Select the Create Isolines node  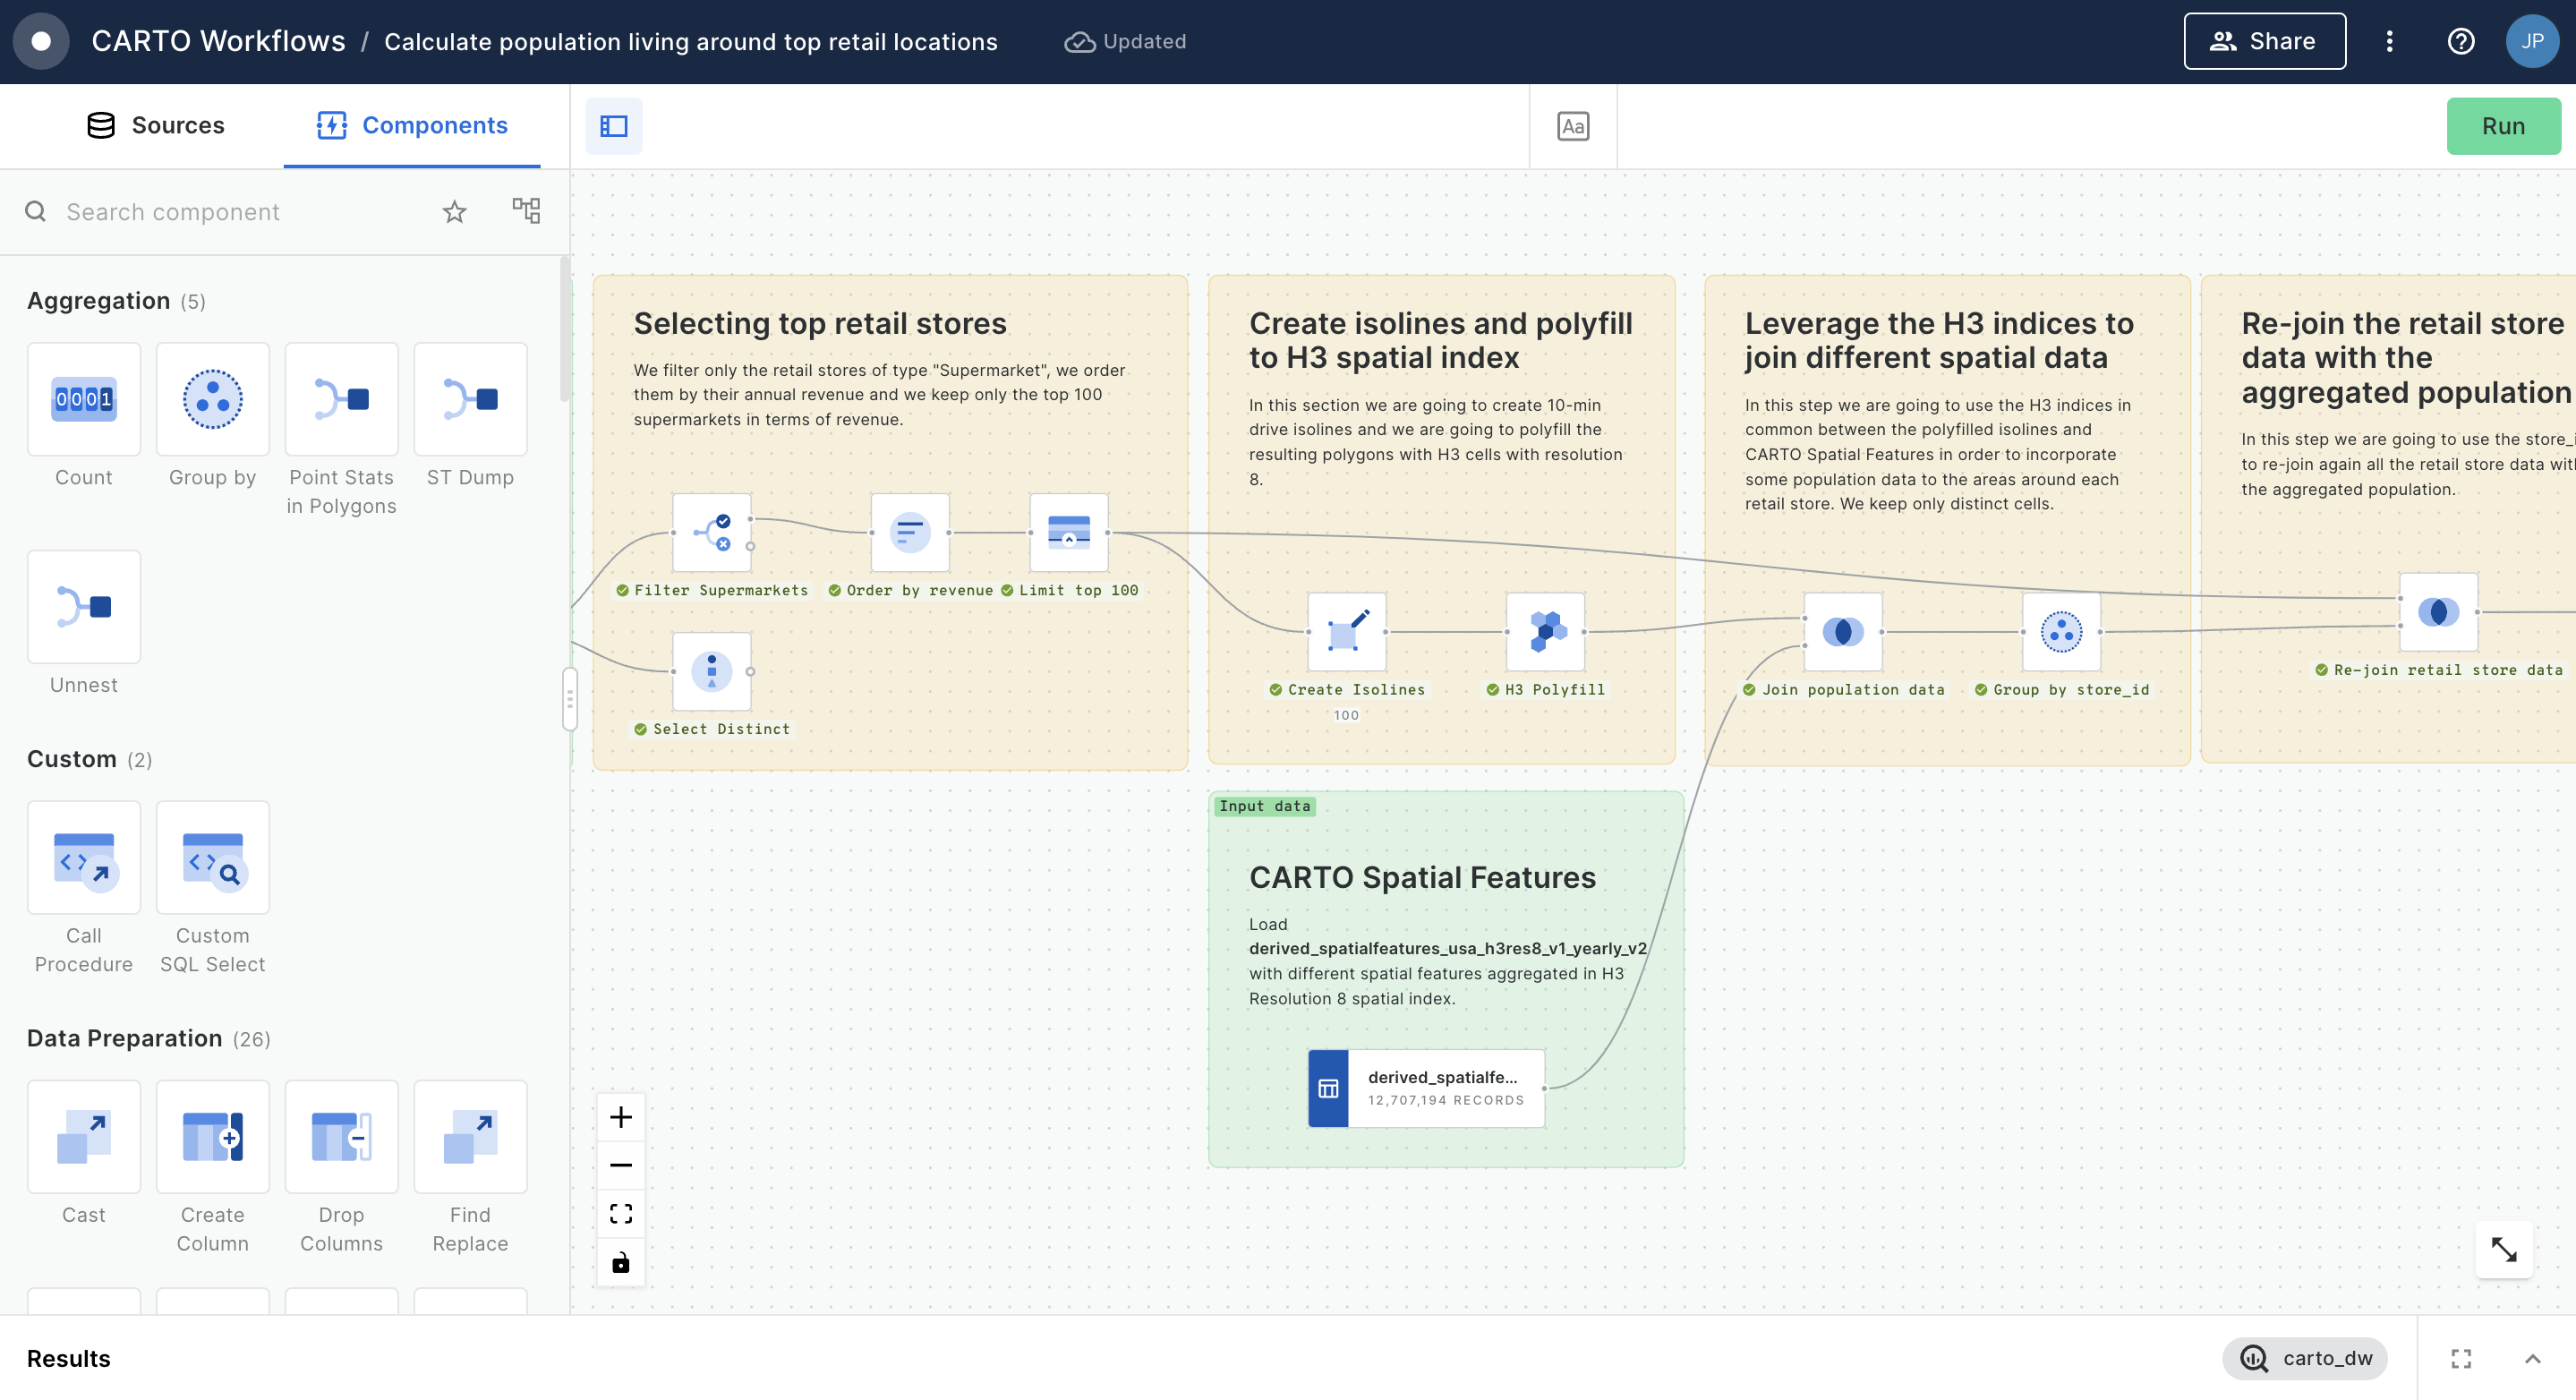[1346, 632]
